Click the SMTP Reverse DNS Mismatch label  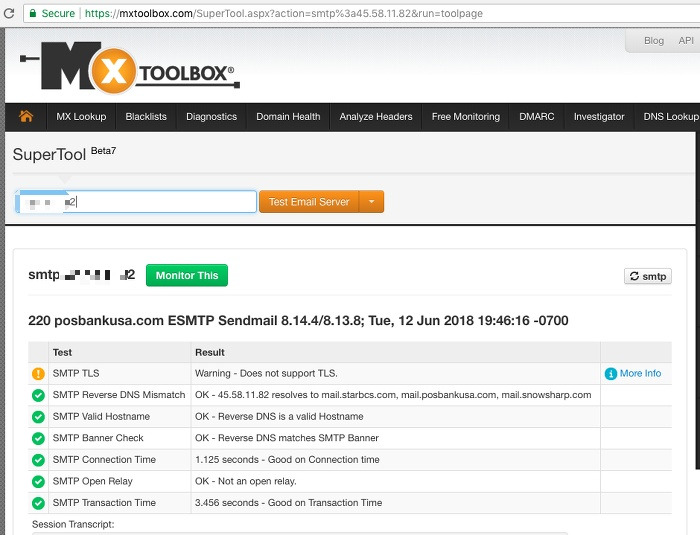[x=119, y=395]
